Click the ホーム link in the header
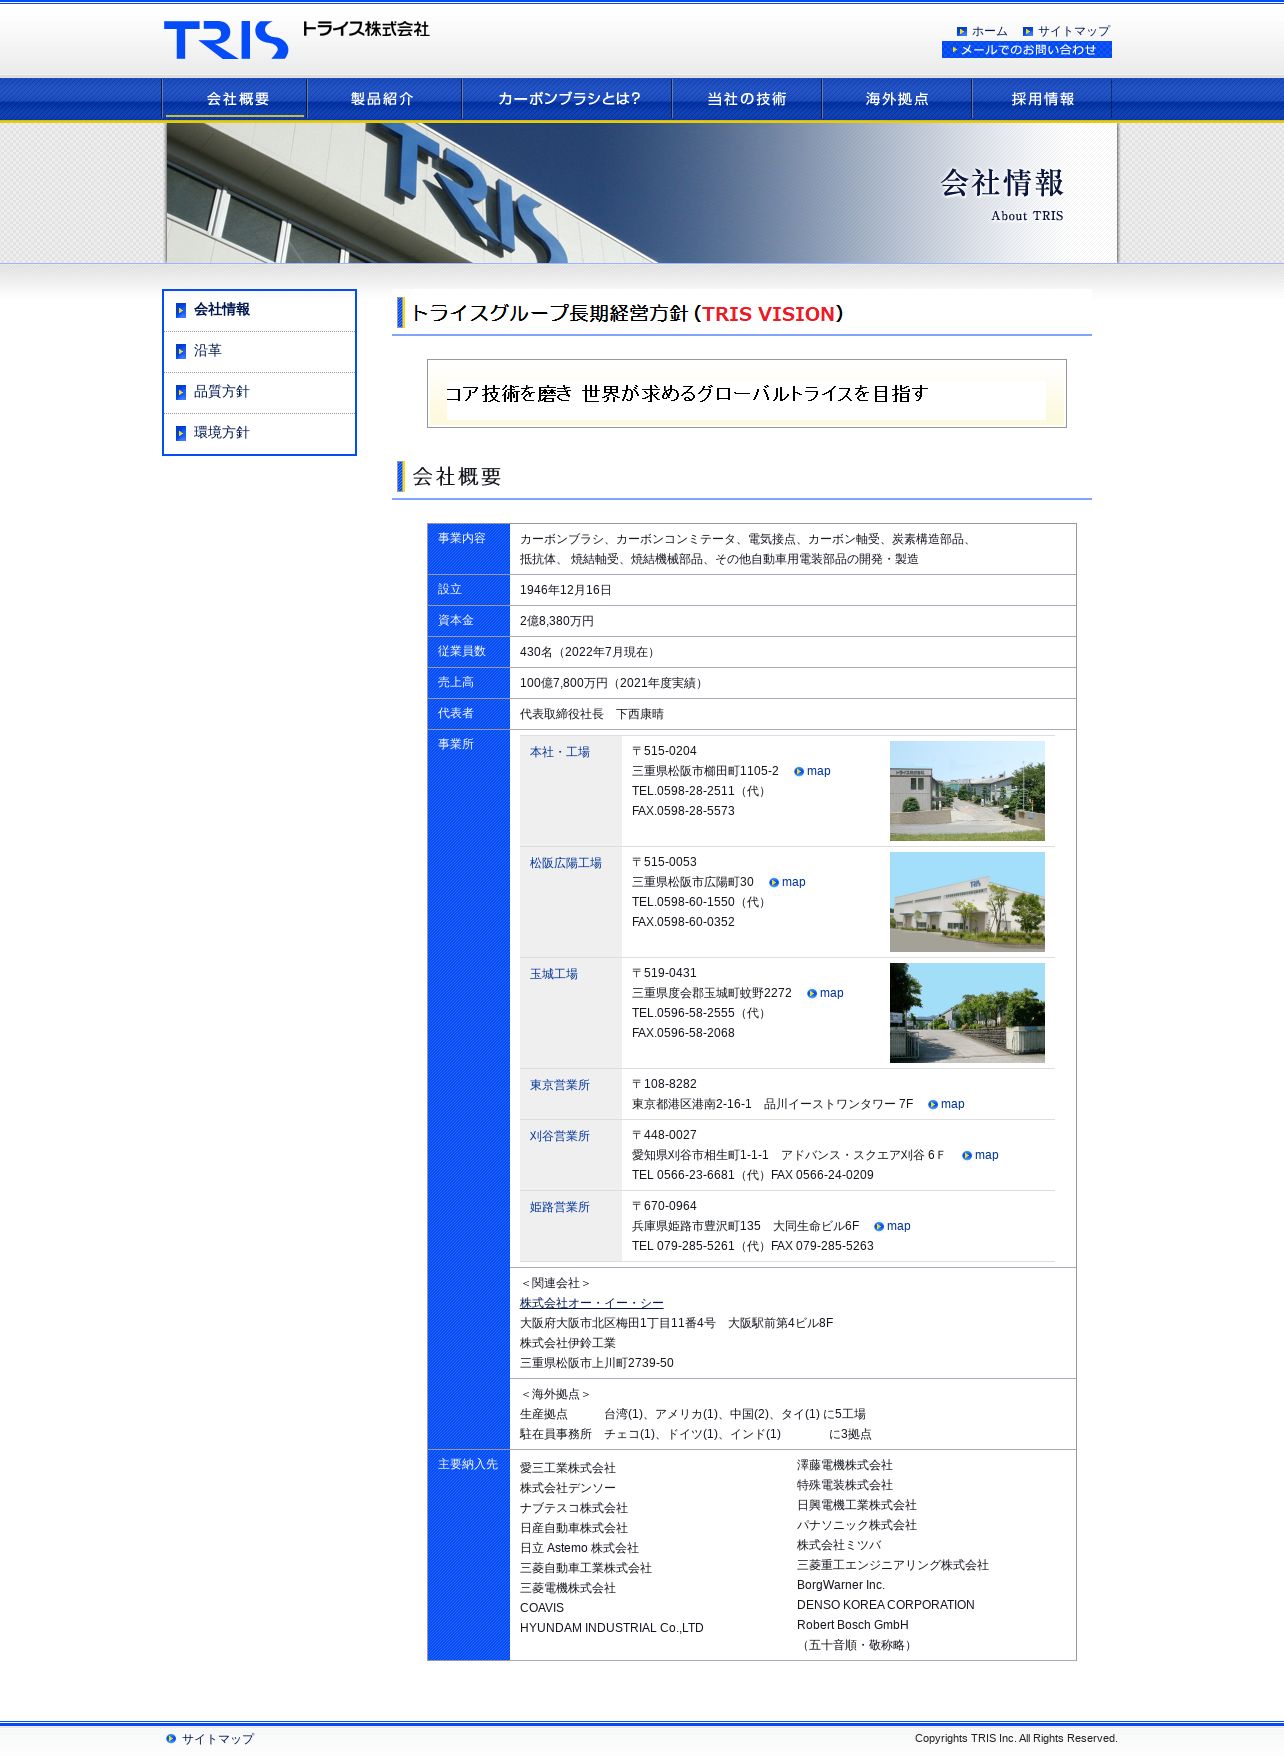1284x1756 pixels. 990,32
